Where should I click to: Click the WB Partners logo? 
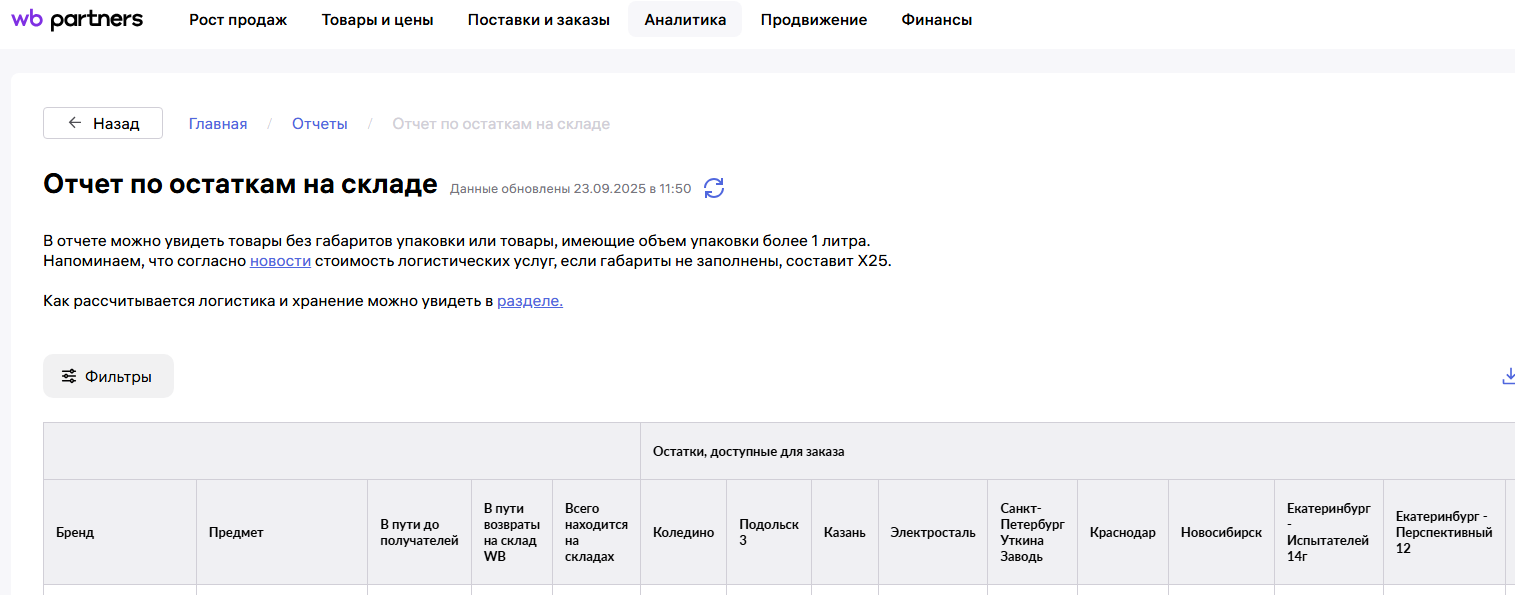pos(77,20)
